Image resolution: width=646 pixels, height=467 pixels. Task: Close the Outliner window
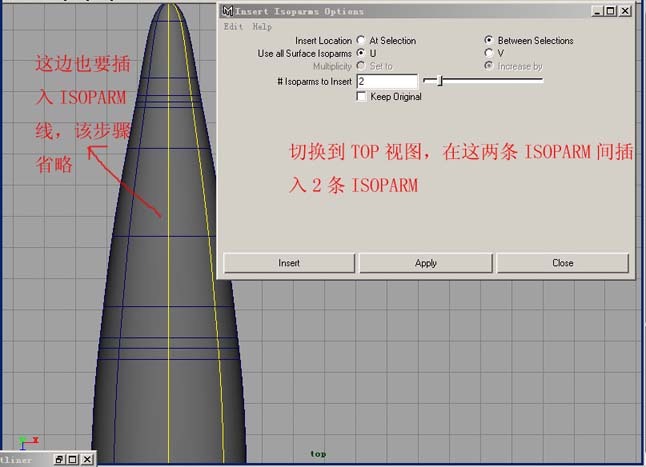click(x=87, y=459)
